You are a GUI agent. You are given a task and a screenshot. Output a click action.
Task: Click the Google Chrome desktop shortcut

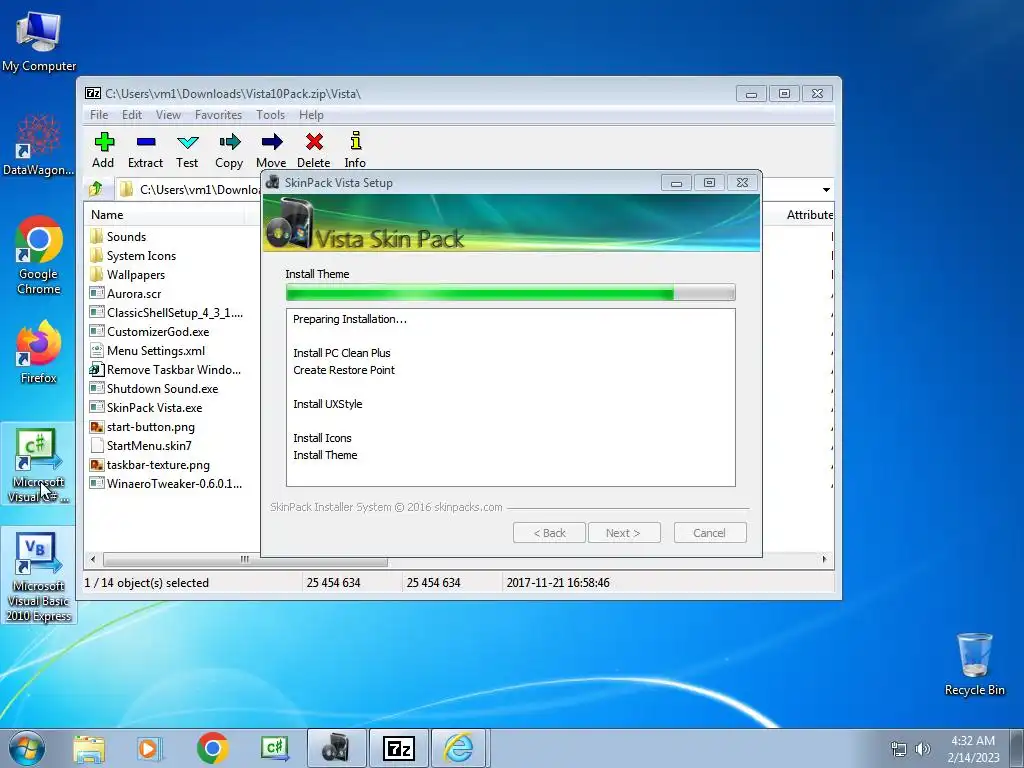point(39,255)
